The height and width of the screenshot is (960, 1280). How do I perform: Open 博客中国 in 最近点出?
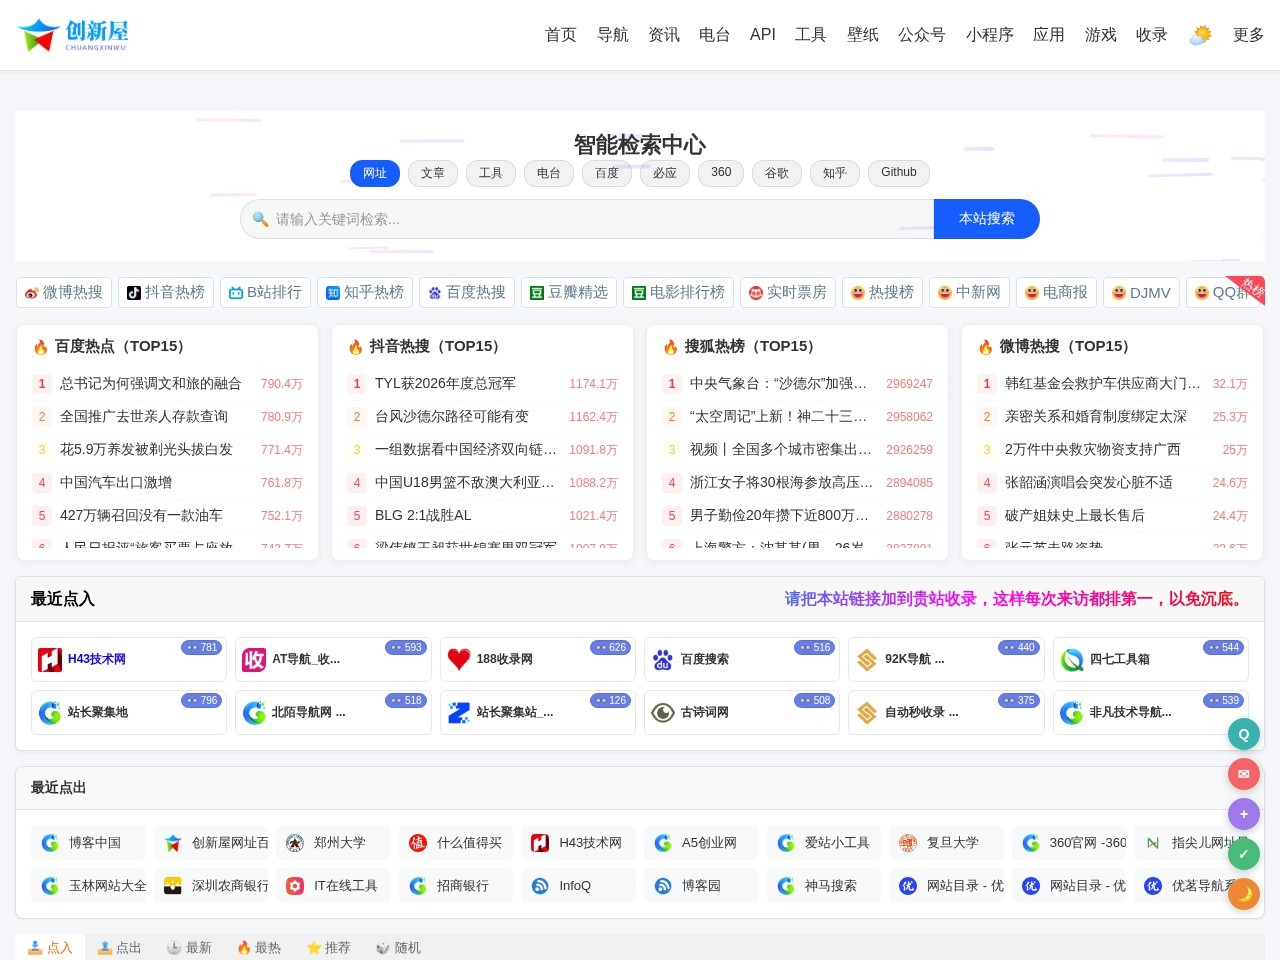[x=88, y=843]
